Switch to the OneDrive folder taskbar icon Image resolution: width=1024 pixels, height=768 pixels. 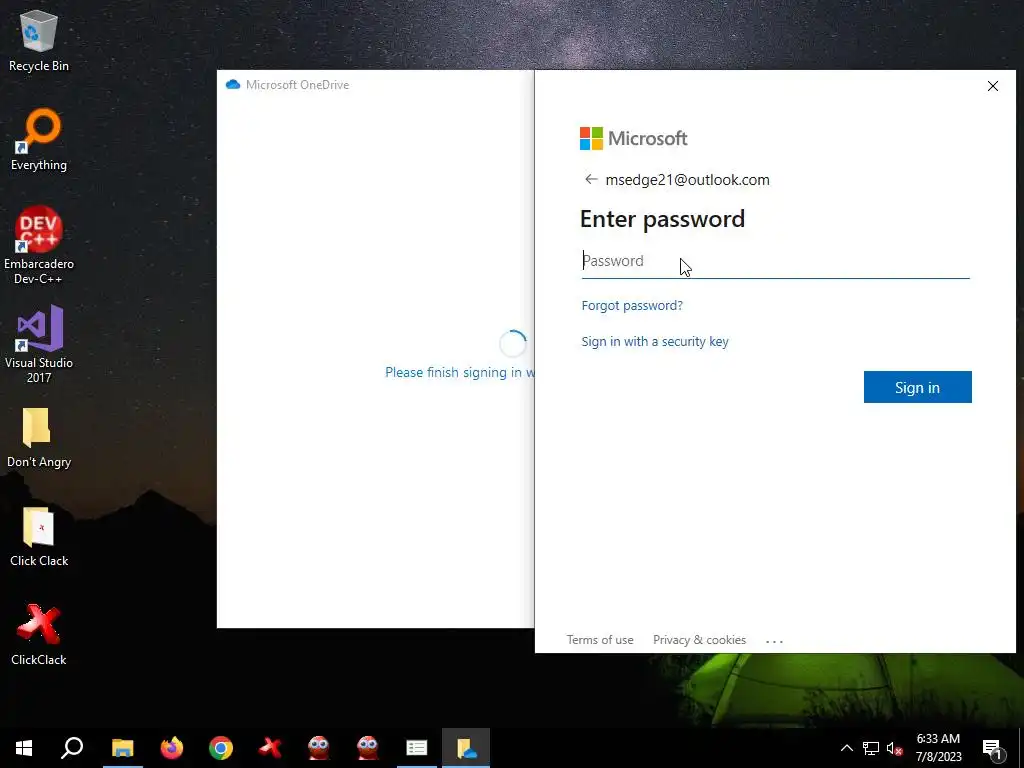point(466,748)
